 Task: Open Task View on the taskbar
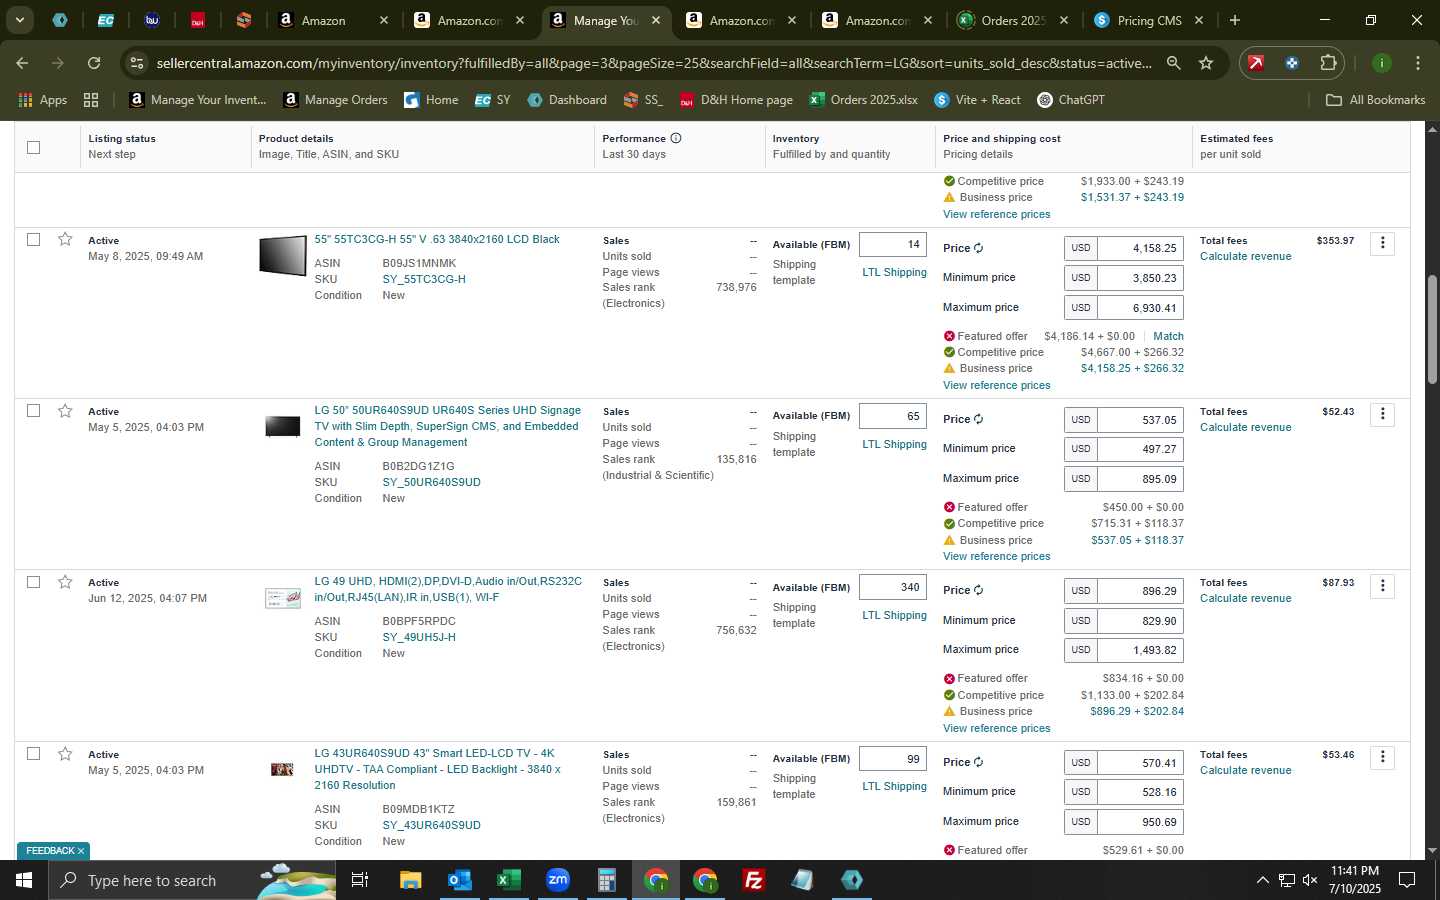pos(360,880)
